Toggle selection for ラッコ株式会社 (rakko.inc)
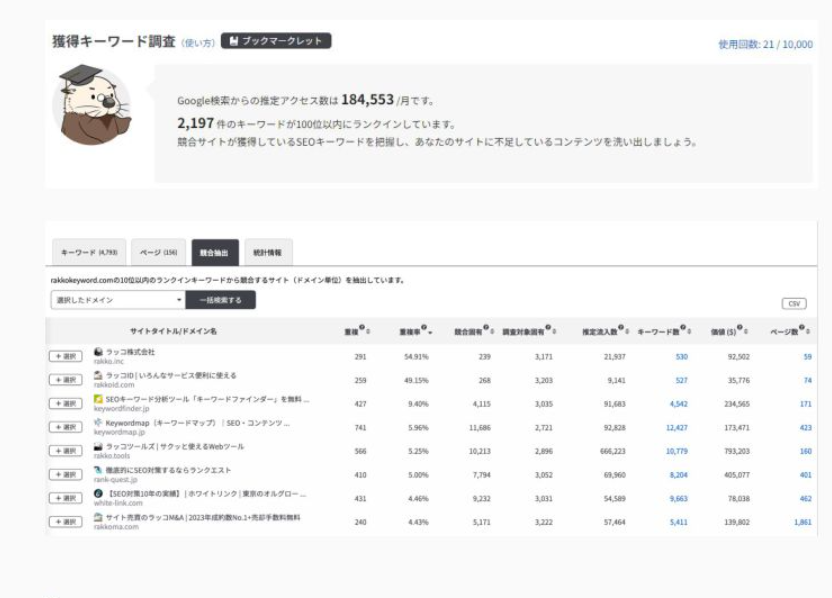832x598 pixels. pos(66,356)
